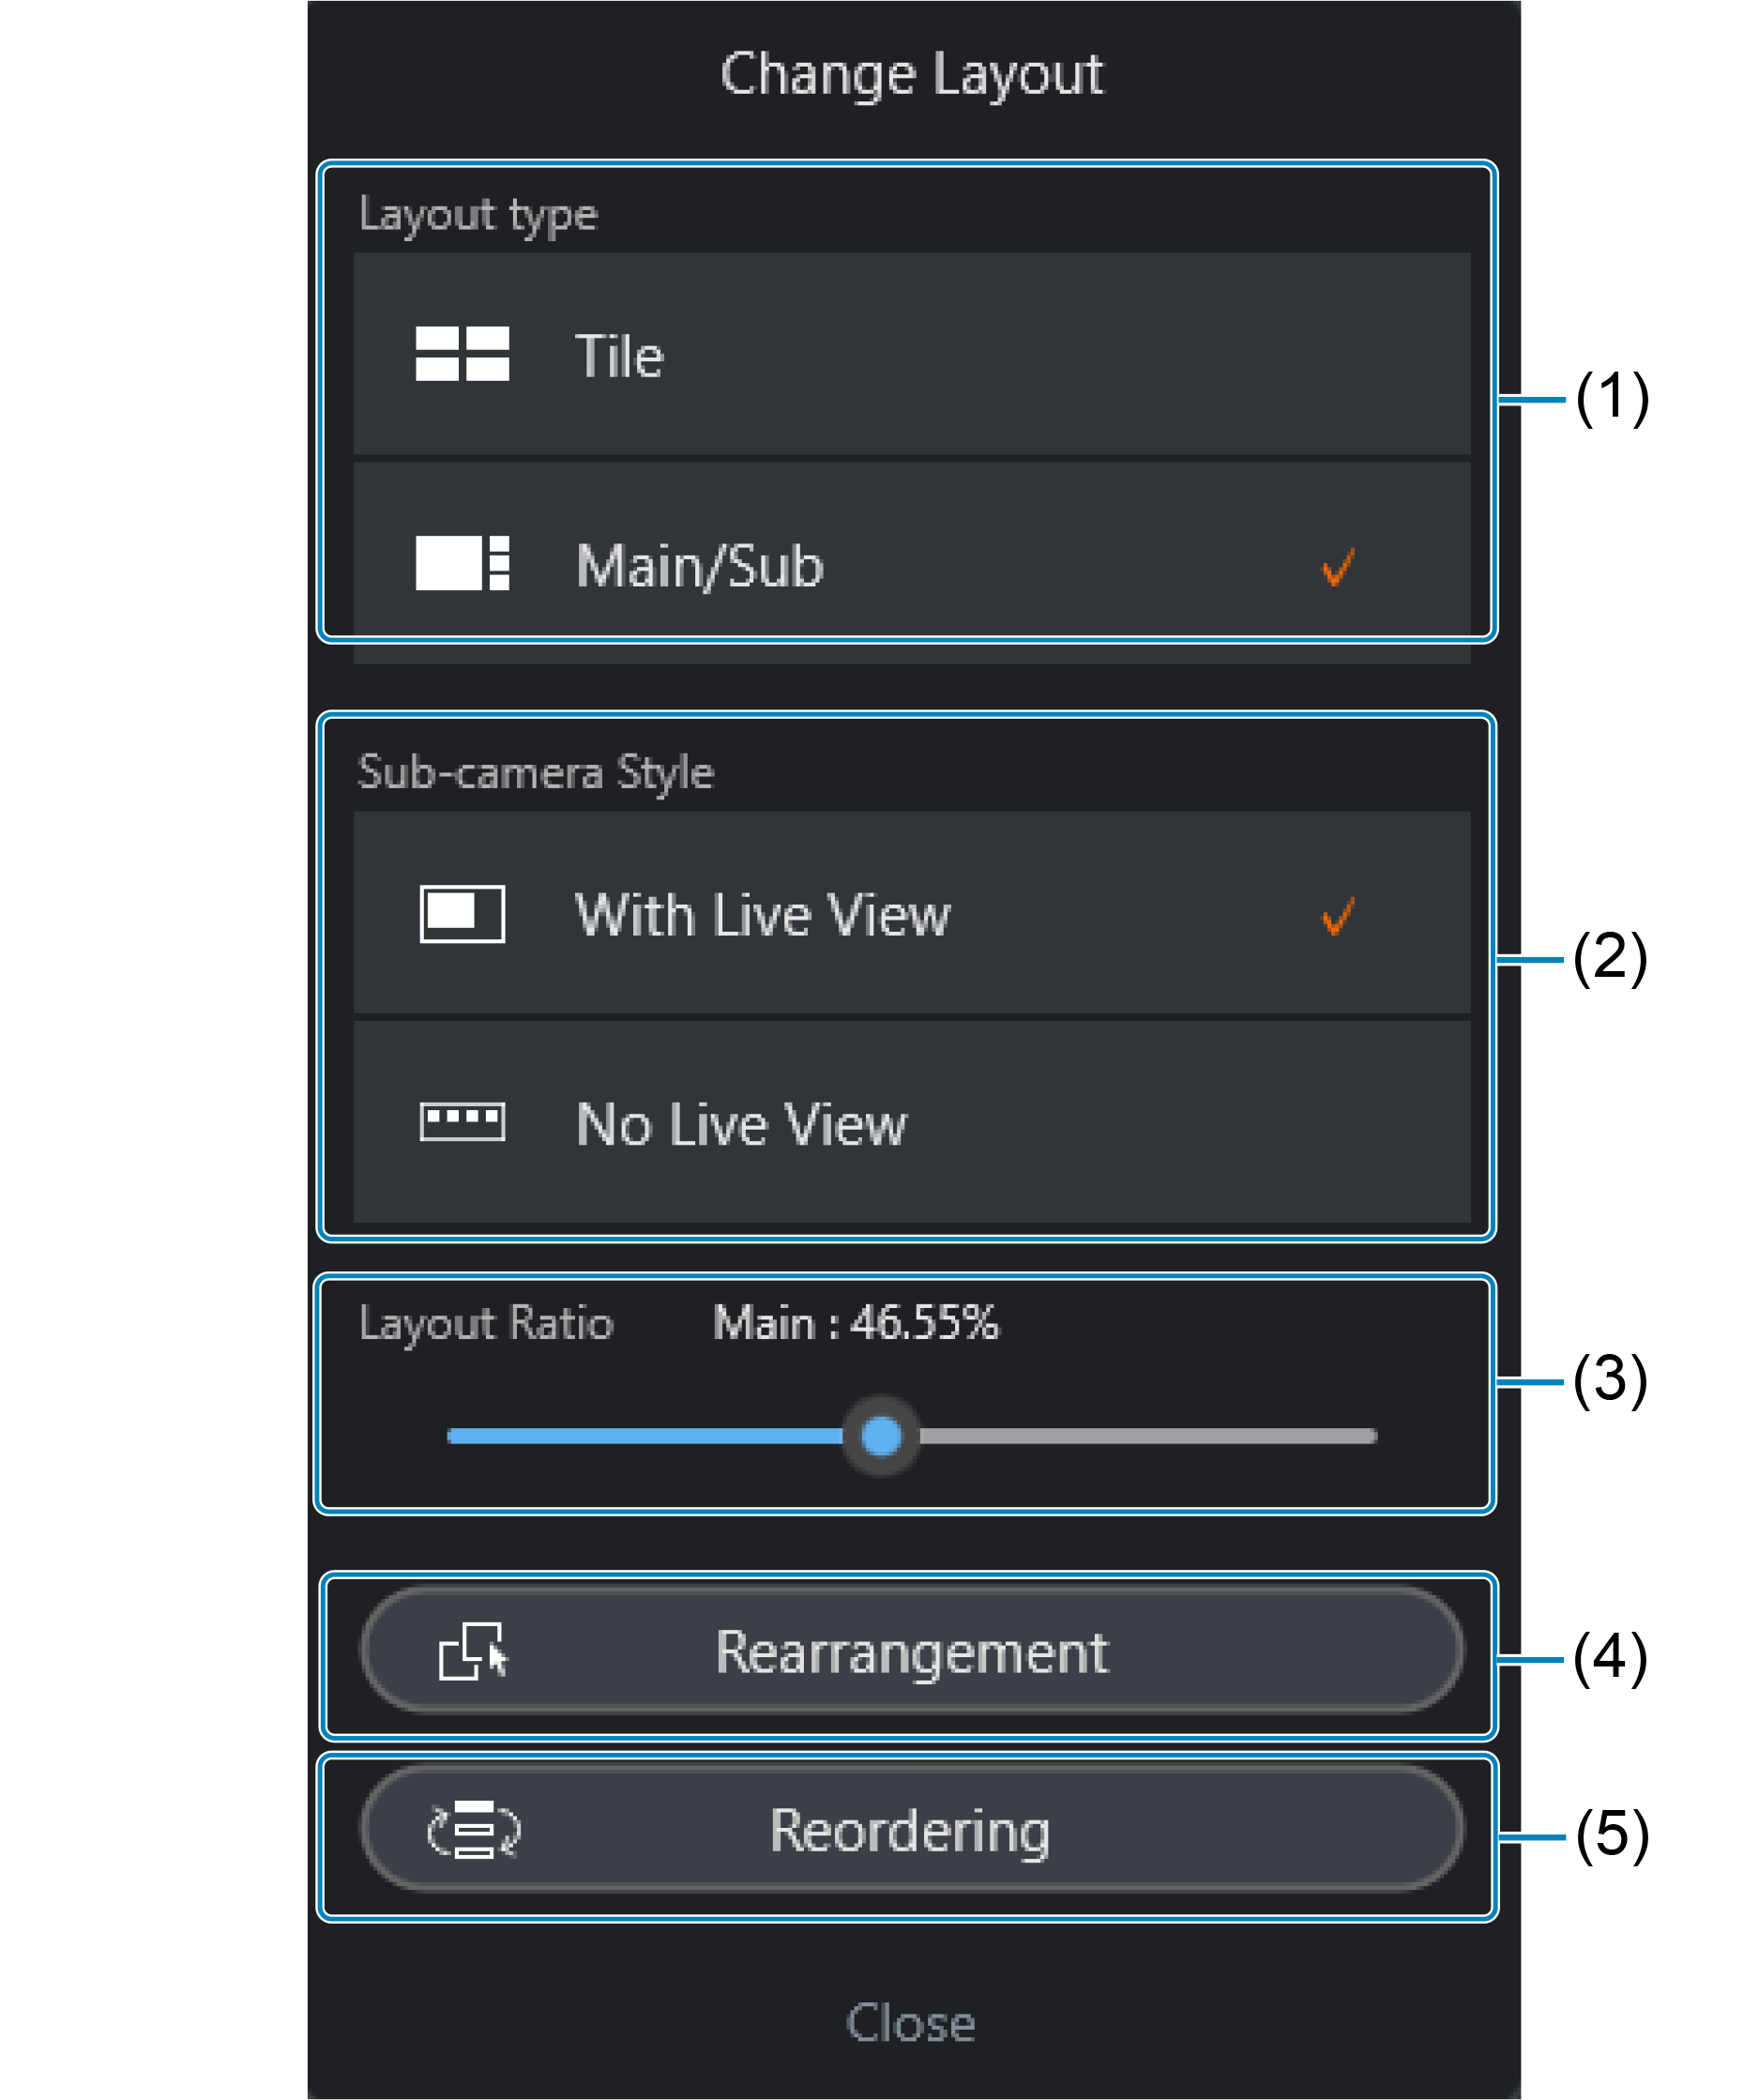The width and height of the screenshot is (1759, 2100).
Task: Click the Main/Sub layout icon
Action: pyautogui.click(x=462, y=563)
